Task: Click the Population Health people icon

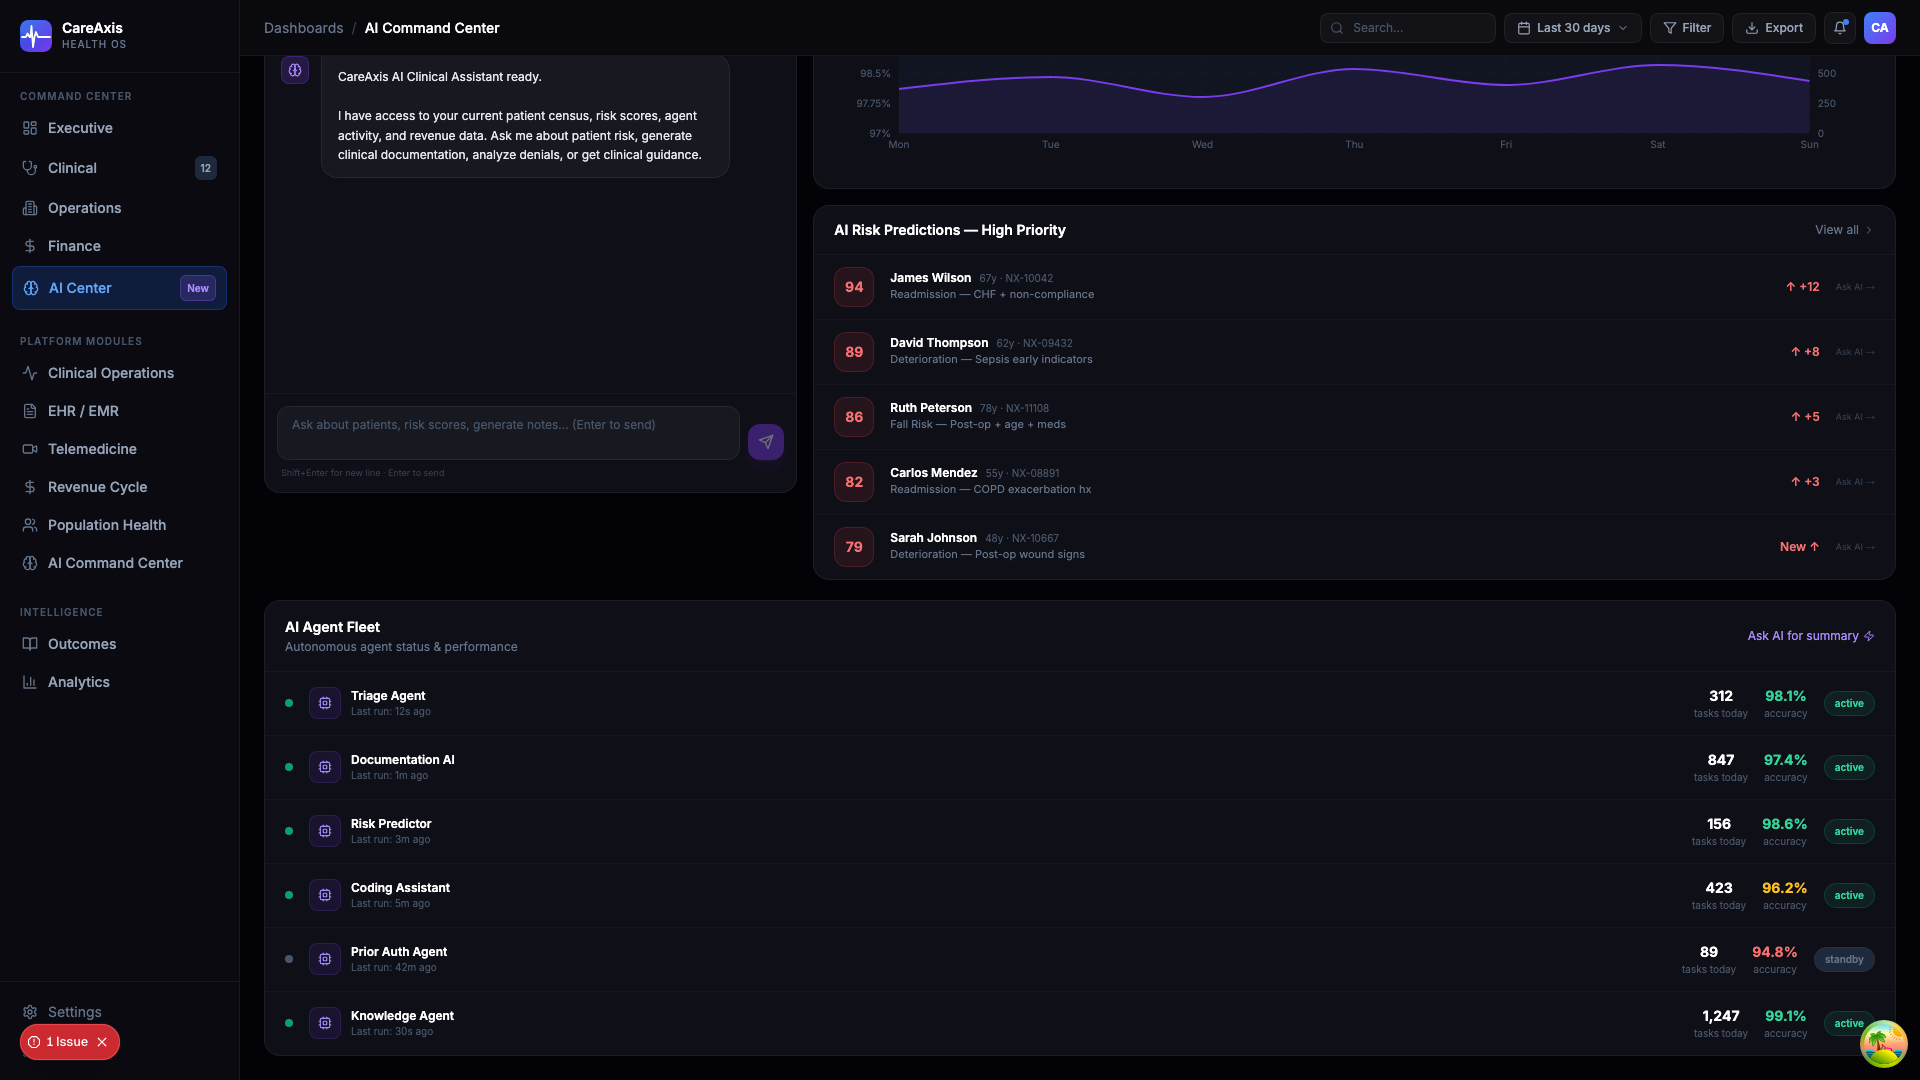Action: 30,525
